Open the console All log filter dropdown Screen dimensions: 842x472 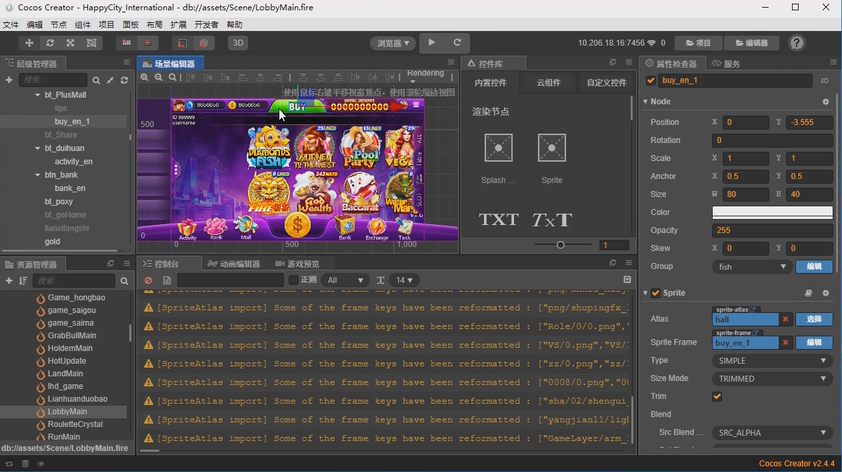pos(345,280)
